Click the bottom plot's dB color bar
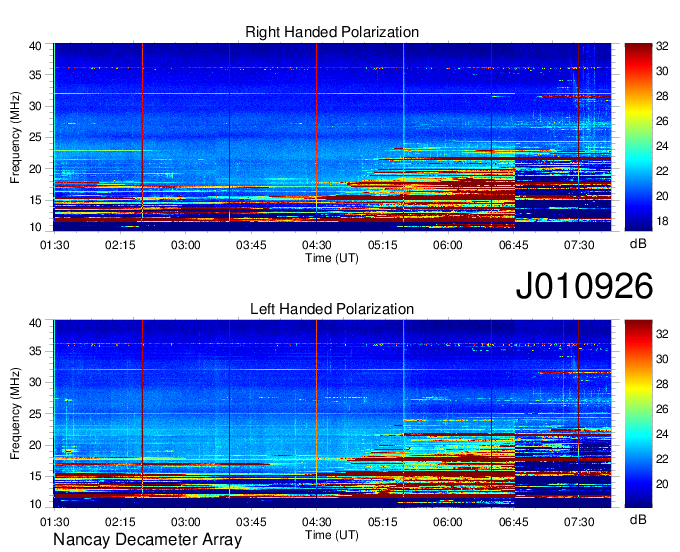Screen dimensions: 680x552 point(638,414)
